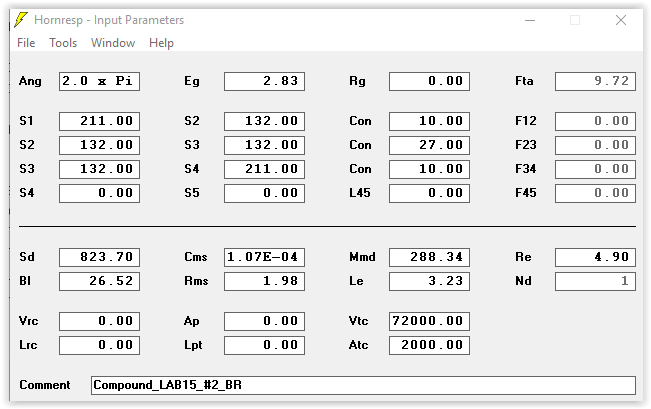651x409 pixels.
Task: Click the F23 field
Action: coord(595,145)
